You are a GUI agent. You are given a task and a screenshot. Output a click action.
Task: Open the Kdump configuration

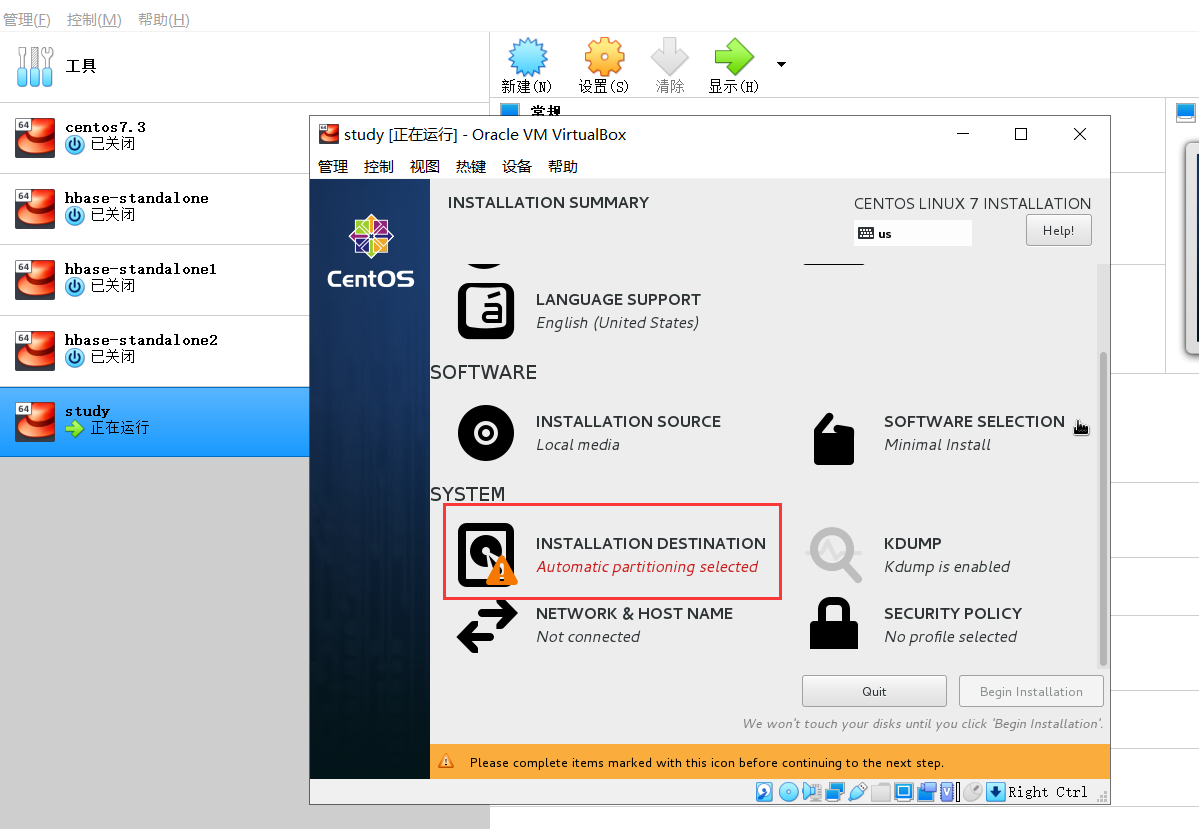(912, 552)
